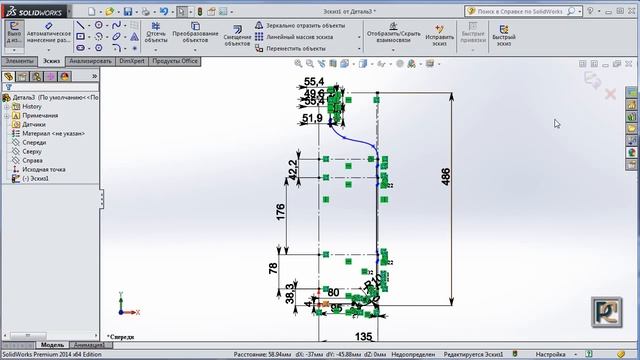The width and height of the screenshot is (640, 360).
Task: Select the Smart Dimension (Автоматическое нанесение размеров) tool
Action: (x=49, y=33)
